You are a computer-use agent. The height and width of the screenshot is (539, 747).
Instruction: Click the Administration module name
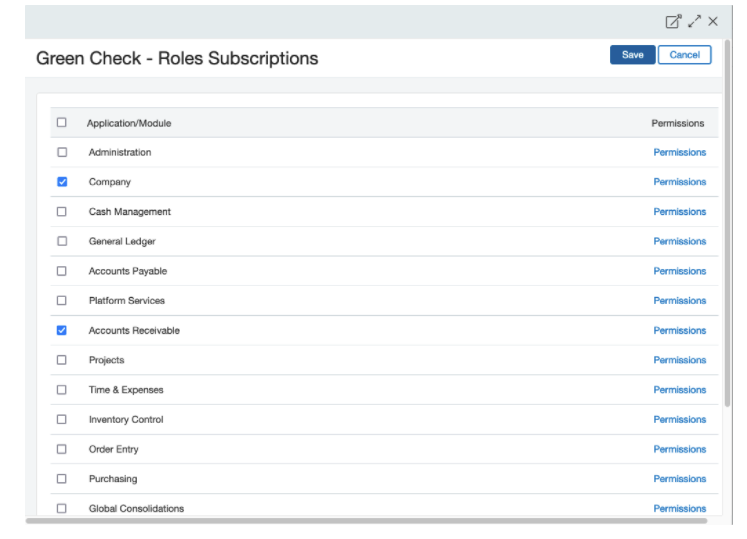[x=120, y=152]
